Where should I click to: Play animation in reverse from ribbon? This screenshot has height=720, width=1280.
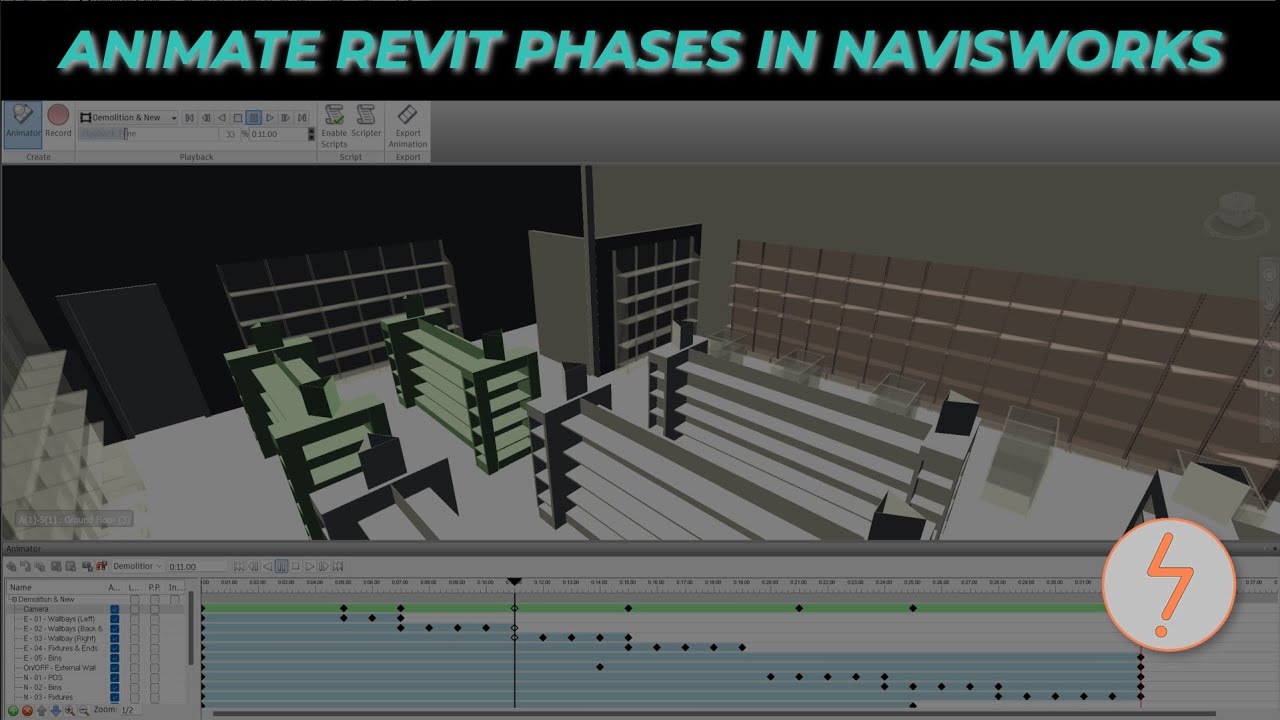tap(222, 118)
